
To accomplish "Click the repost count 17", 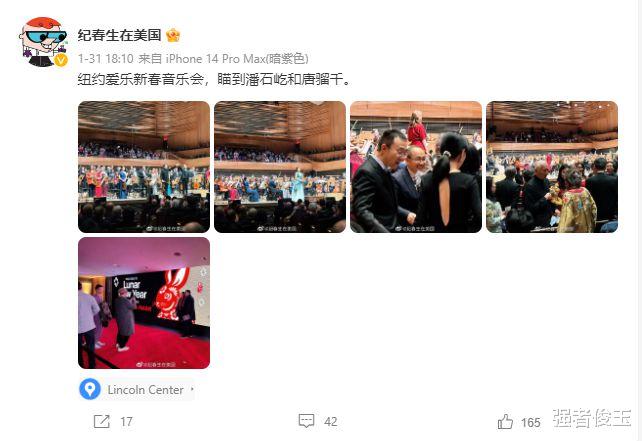I will (x=127, y=422).
